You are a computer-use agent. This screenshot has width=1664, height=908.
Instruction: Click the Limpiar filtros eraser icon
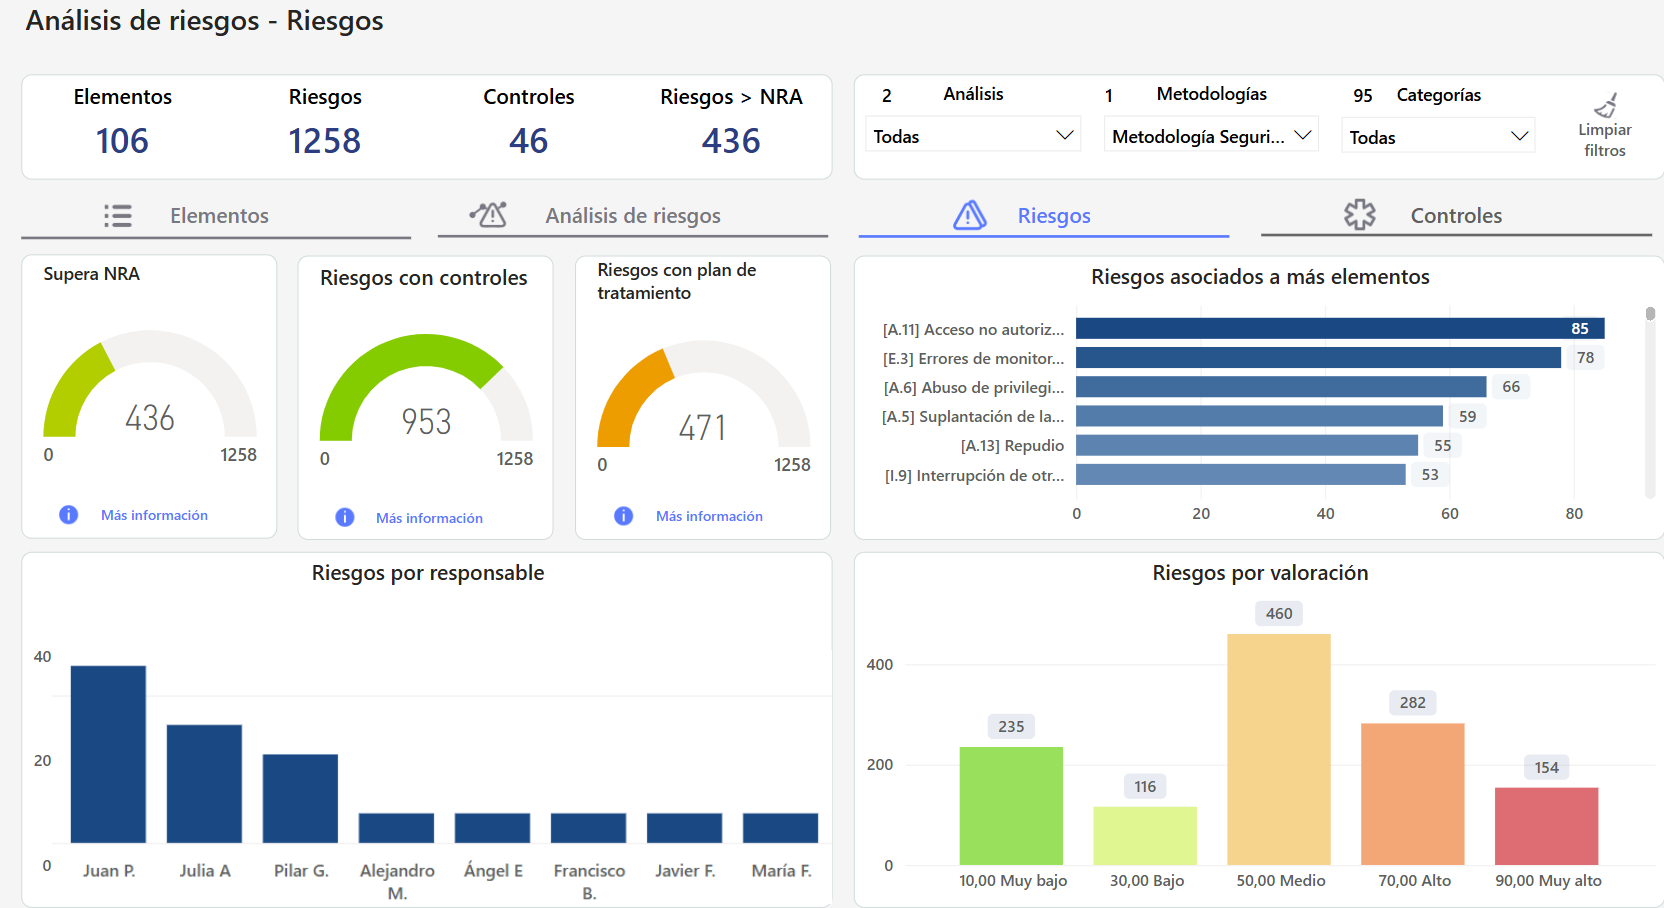(x=1606, y=105)
